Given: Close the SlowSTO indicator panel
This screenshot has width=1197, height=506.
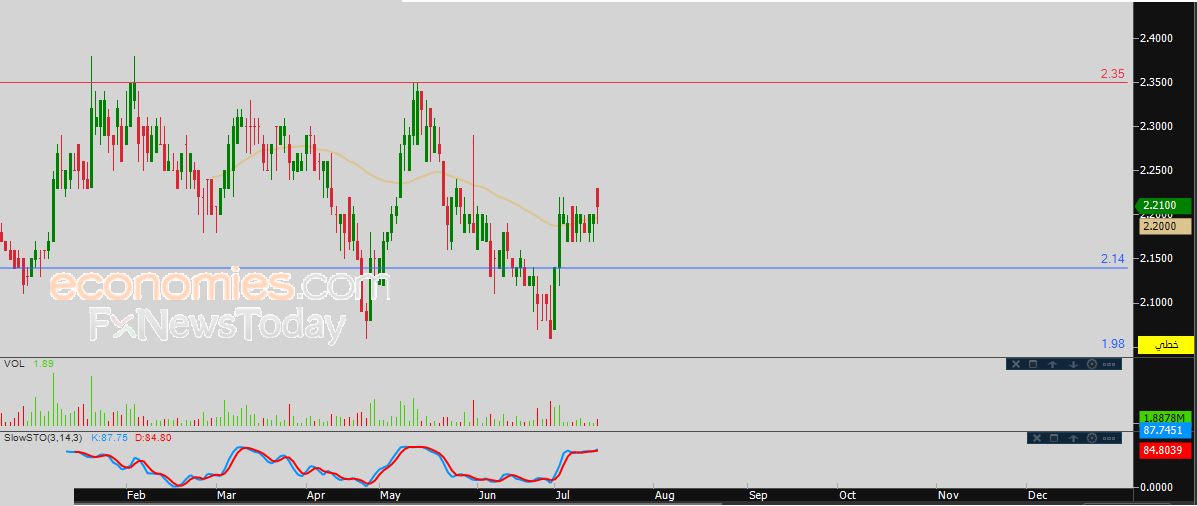Looking at the screenshot, I should pos(1037,438).
